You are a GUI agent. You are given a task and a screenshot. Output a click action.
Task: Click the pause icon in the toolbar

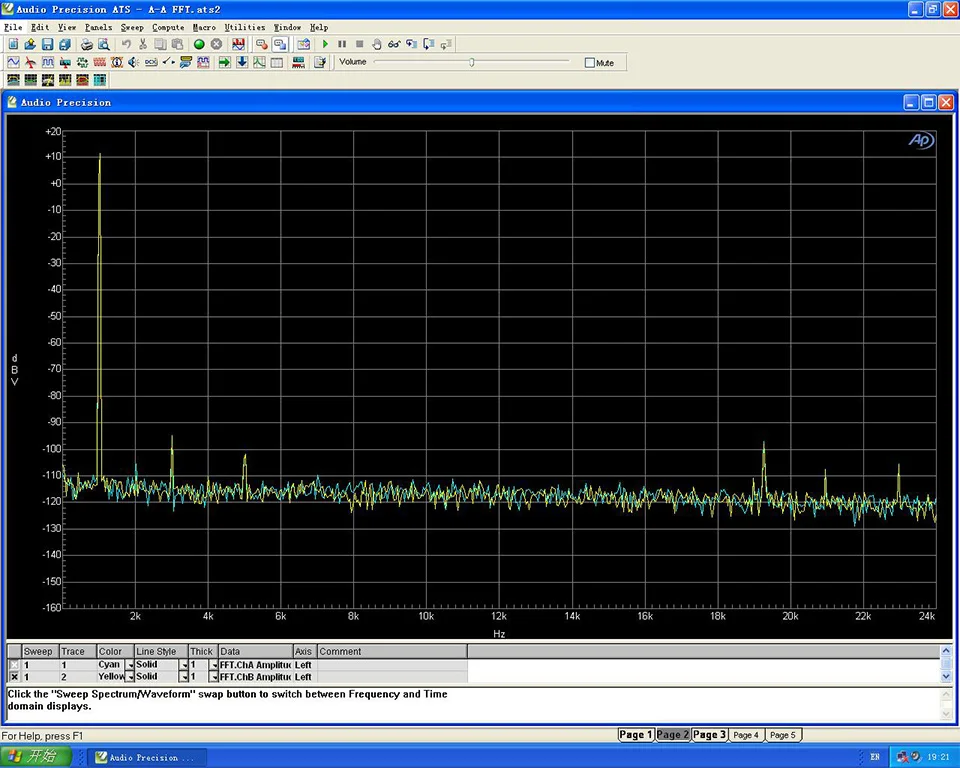342,44
